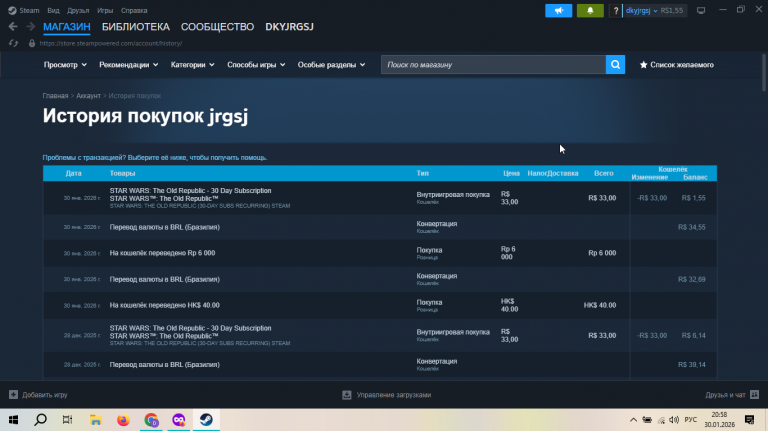This screenshot has width=768, height=431.
Task: Click the Тип column header
Action: point(423,173)
